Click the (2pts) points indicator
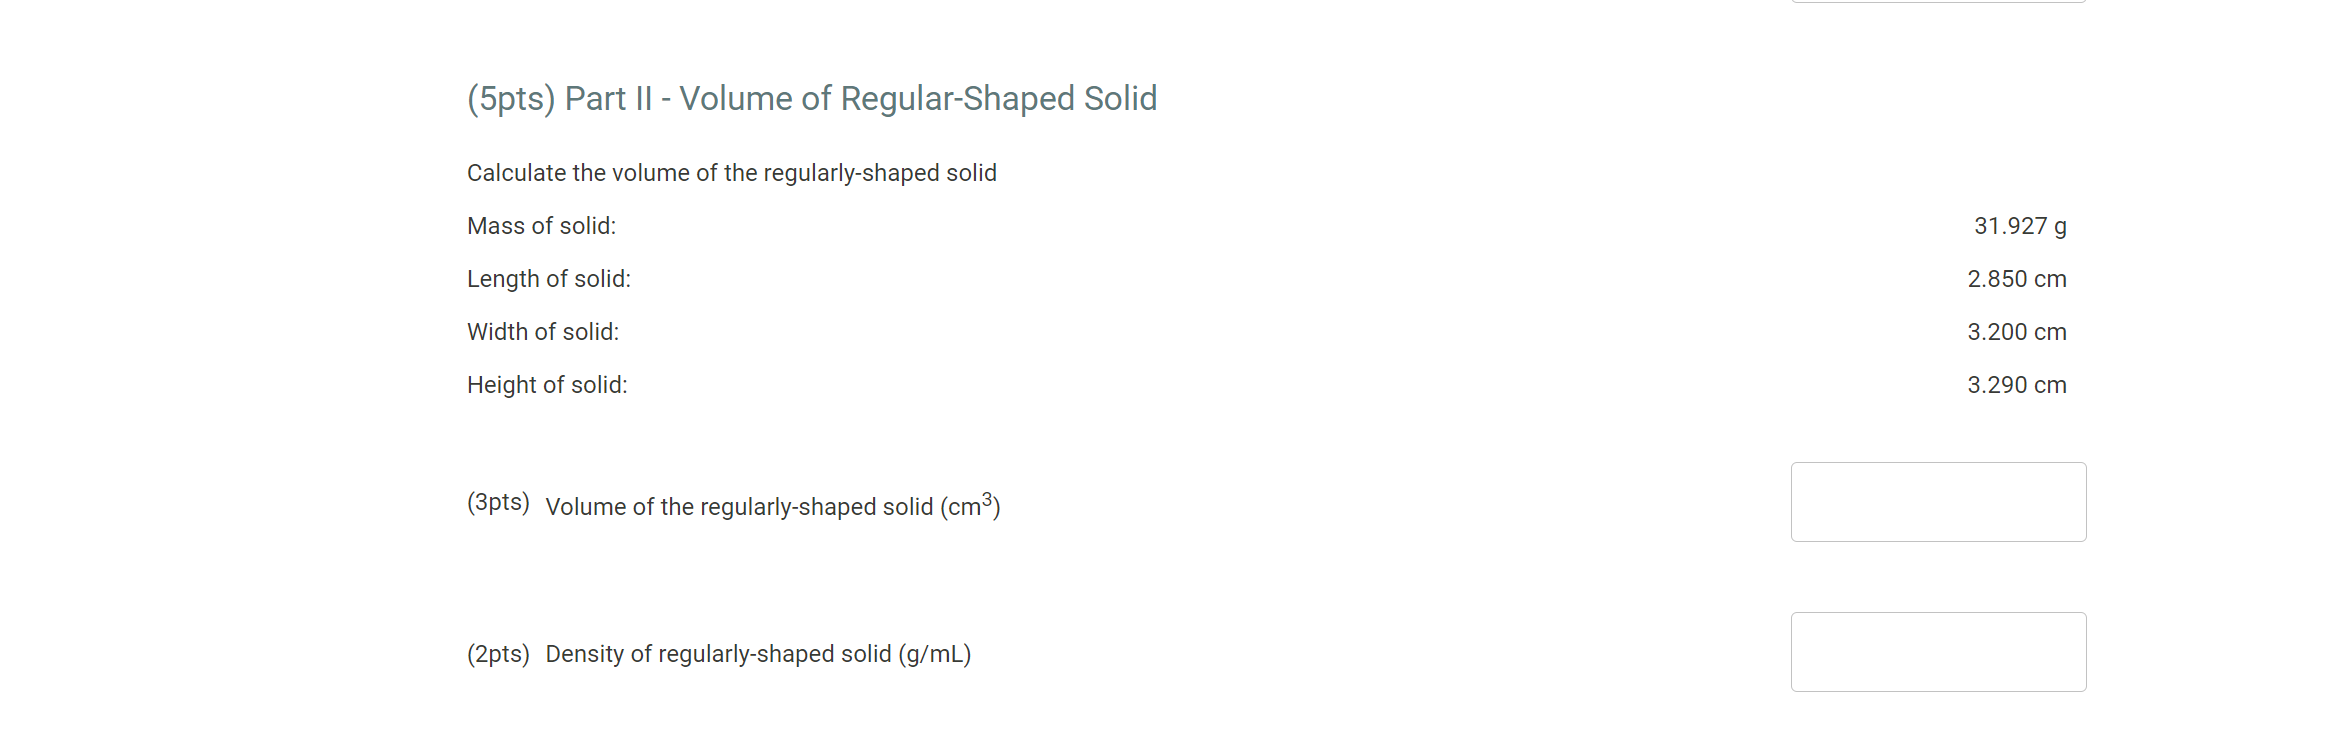Image resolution: width=2333 pixels, height=753 pixels. [x=497, y=653]
